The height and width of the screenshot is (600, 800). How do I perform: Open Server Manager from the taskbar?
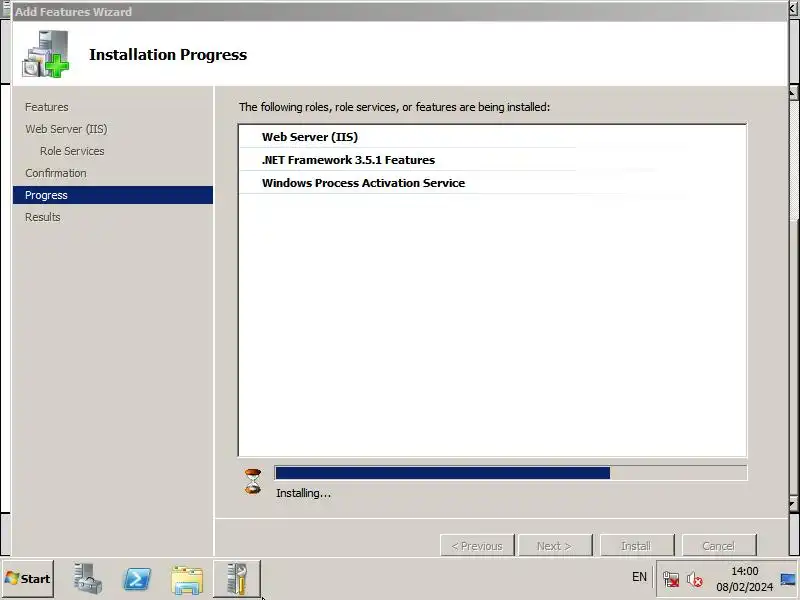(87, 579)
